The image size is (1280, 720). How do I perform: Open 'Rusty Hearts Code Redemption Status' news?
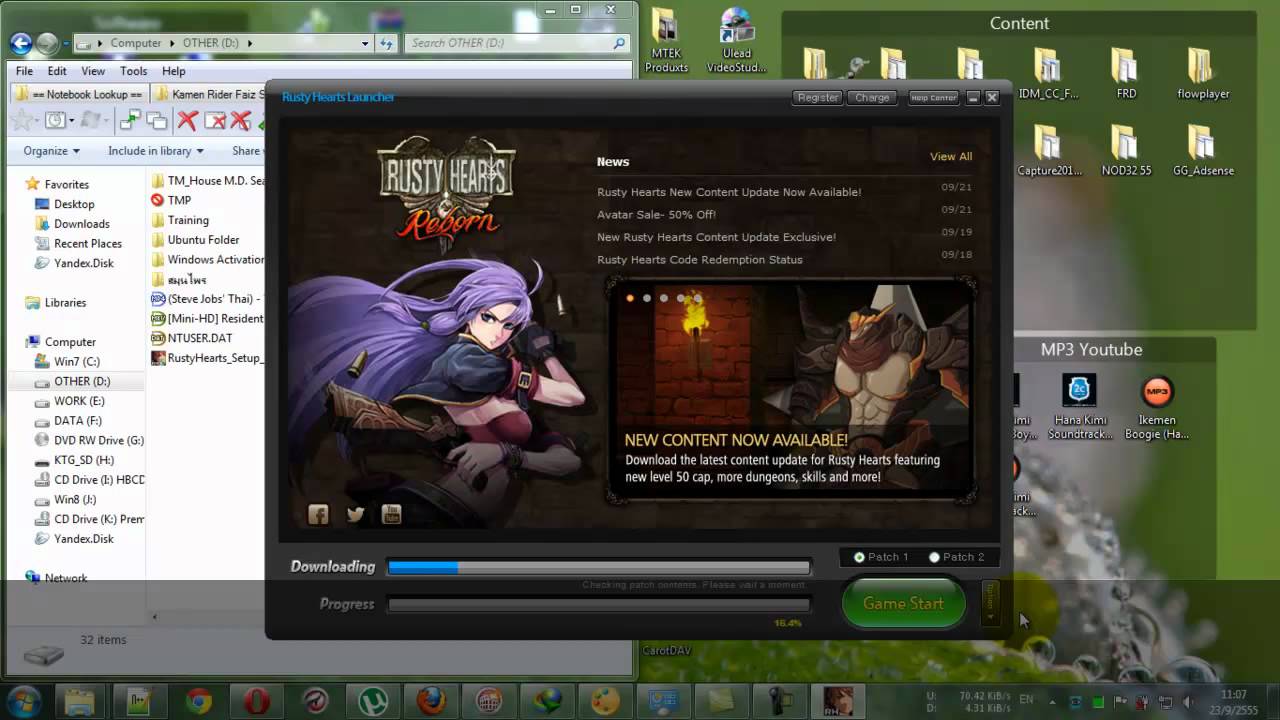tap(700, 260)
